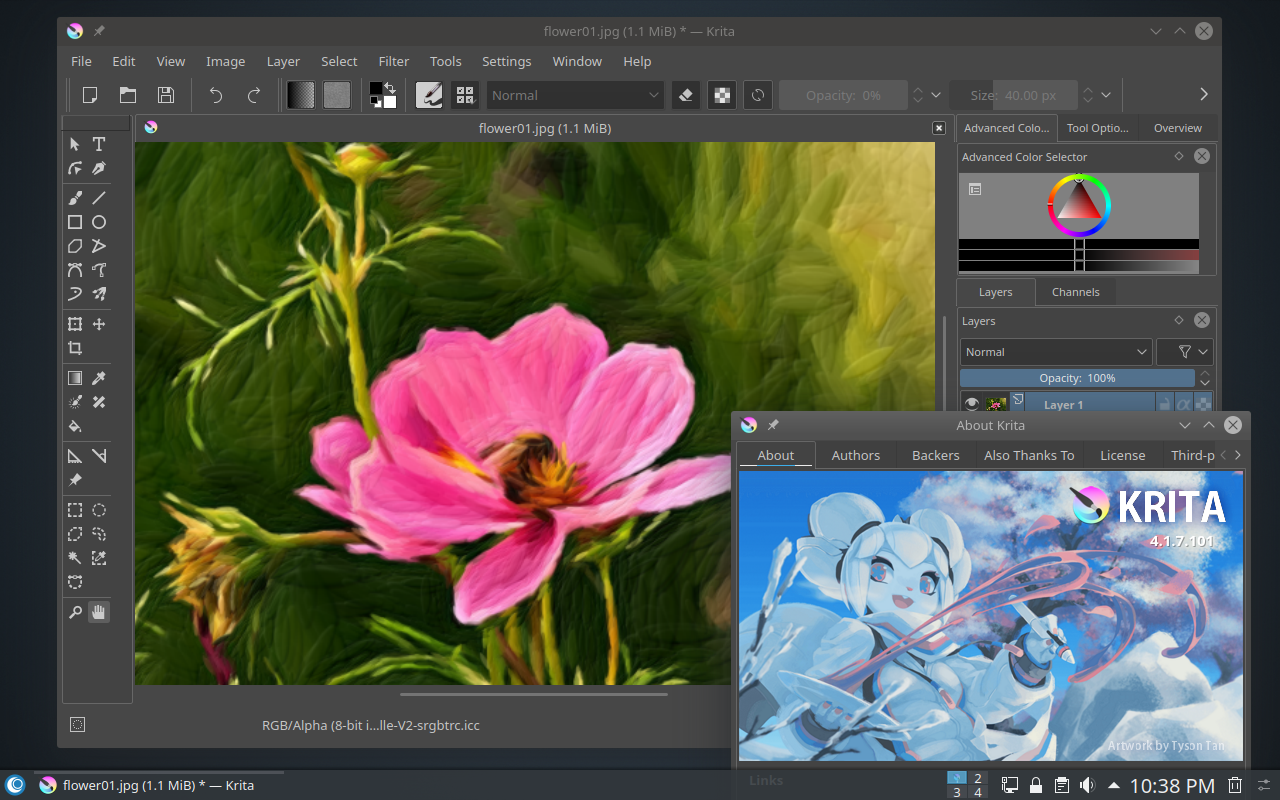Toggle preserve alpha checkerboard button
This screenshot has height=800, width=1280.
[721, 95]
